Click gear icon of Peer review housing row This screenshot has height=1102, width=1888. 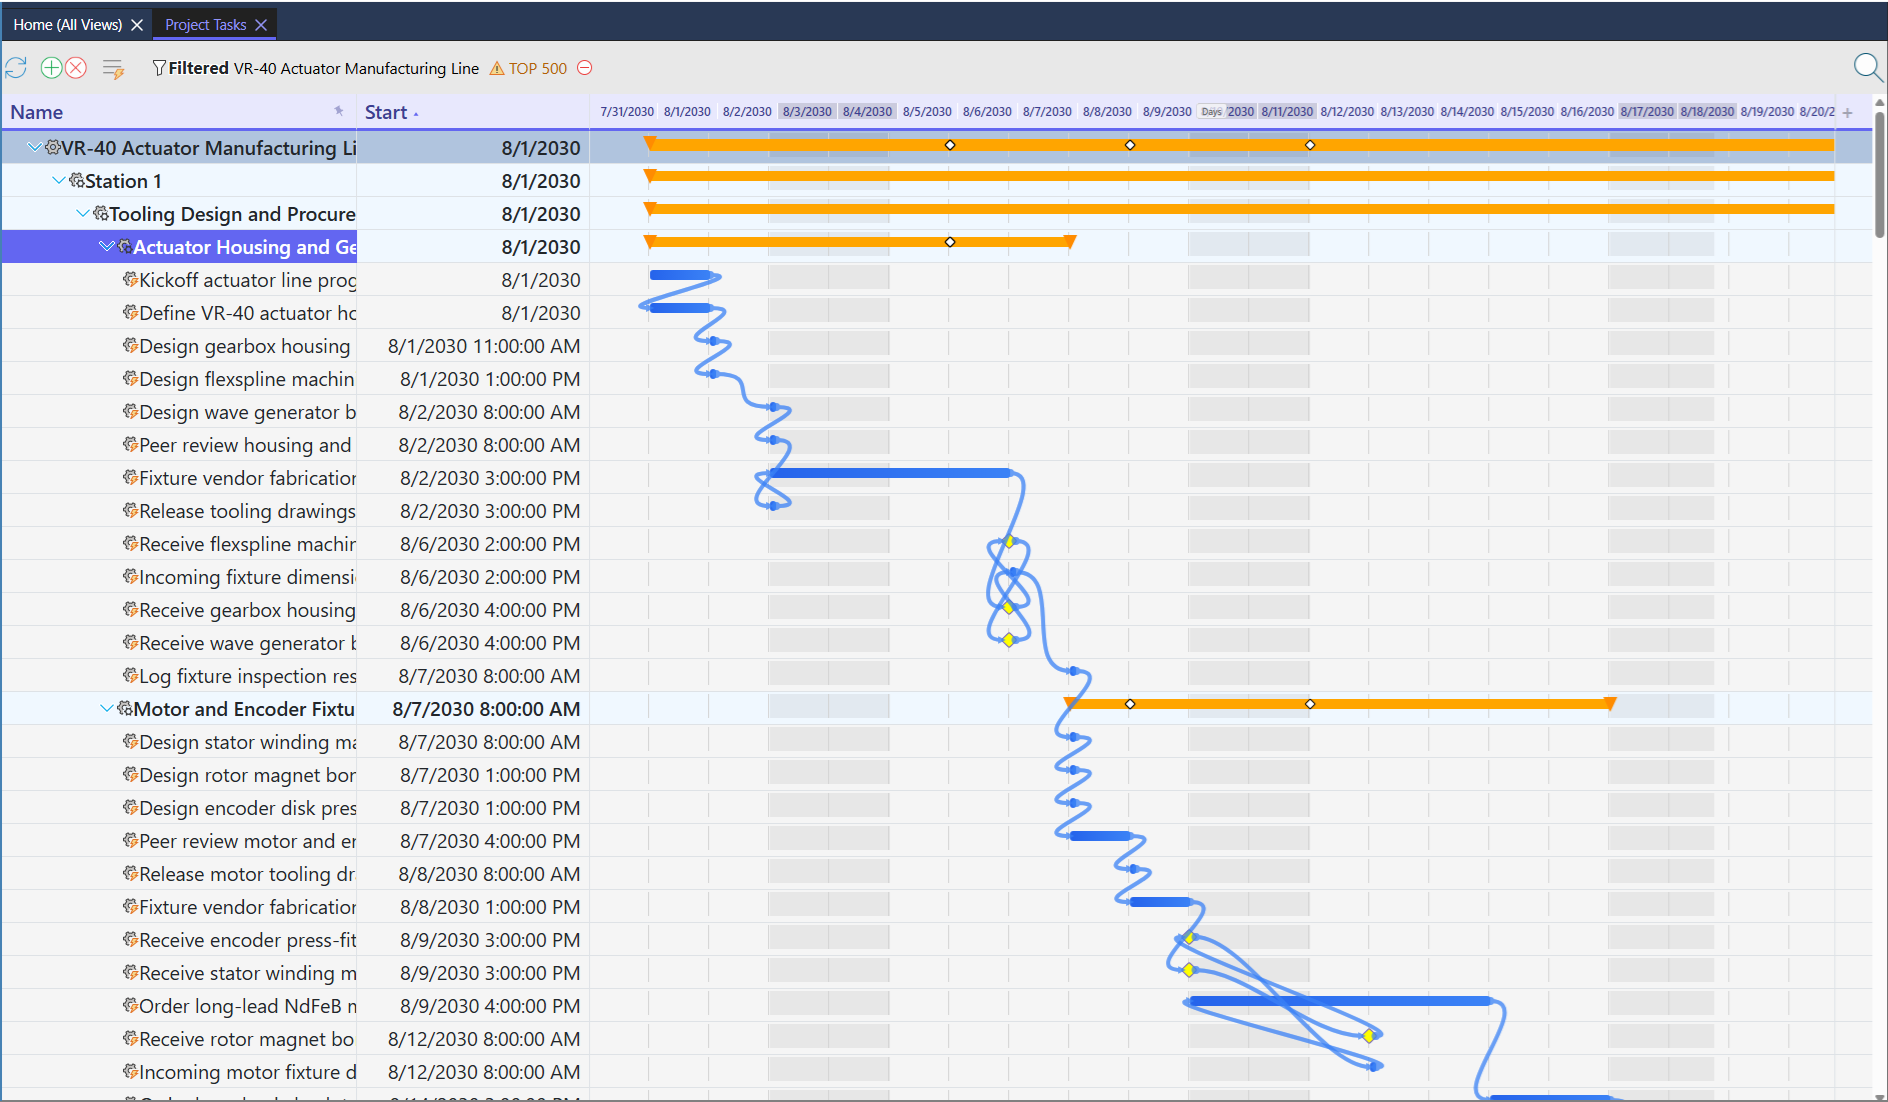130,444
